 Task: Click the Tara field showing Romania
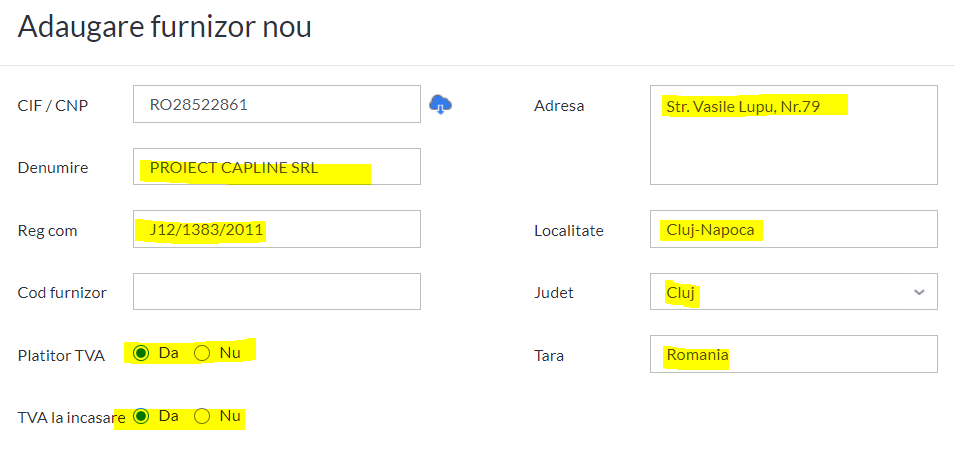[794, 354]
